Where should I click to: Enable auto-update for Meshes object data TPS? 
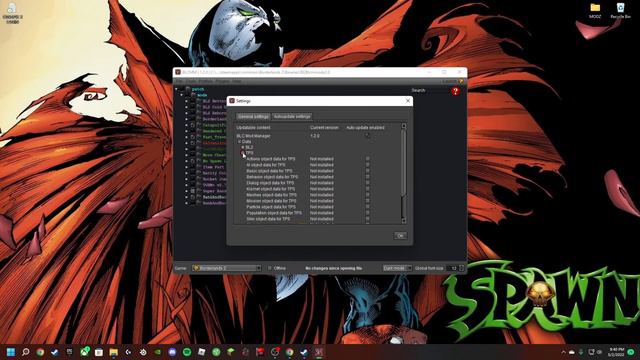tap(367, 195)
